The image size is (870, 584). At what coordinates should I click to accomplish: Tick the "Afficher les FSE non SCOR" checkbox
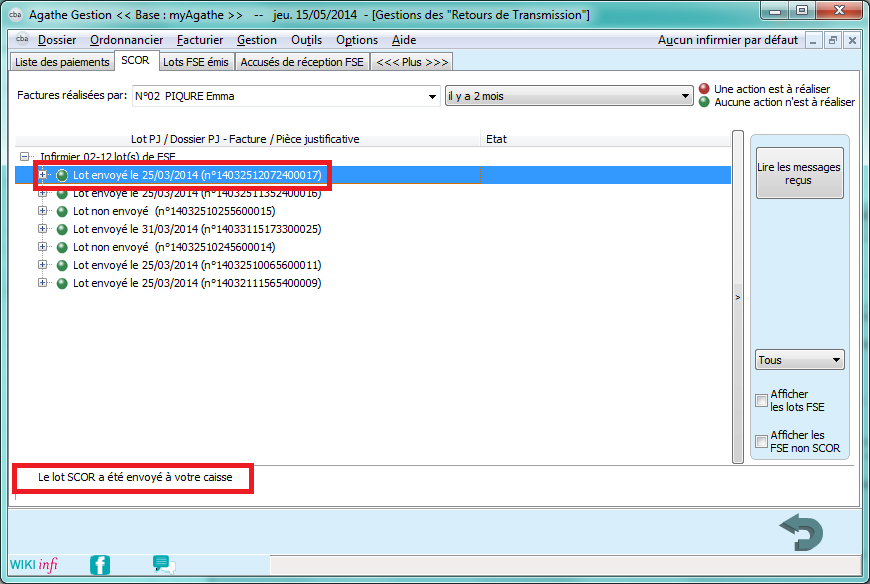pyautogui.click(x=761, y=441)
